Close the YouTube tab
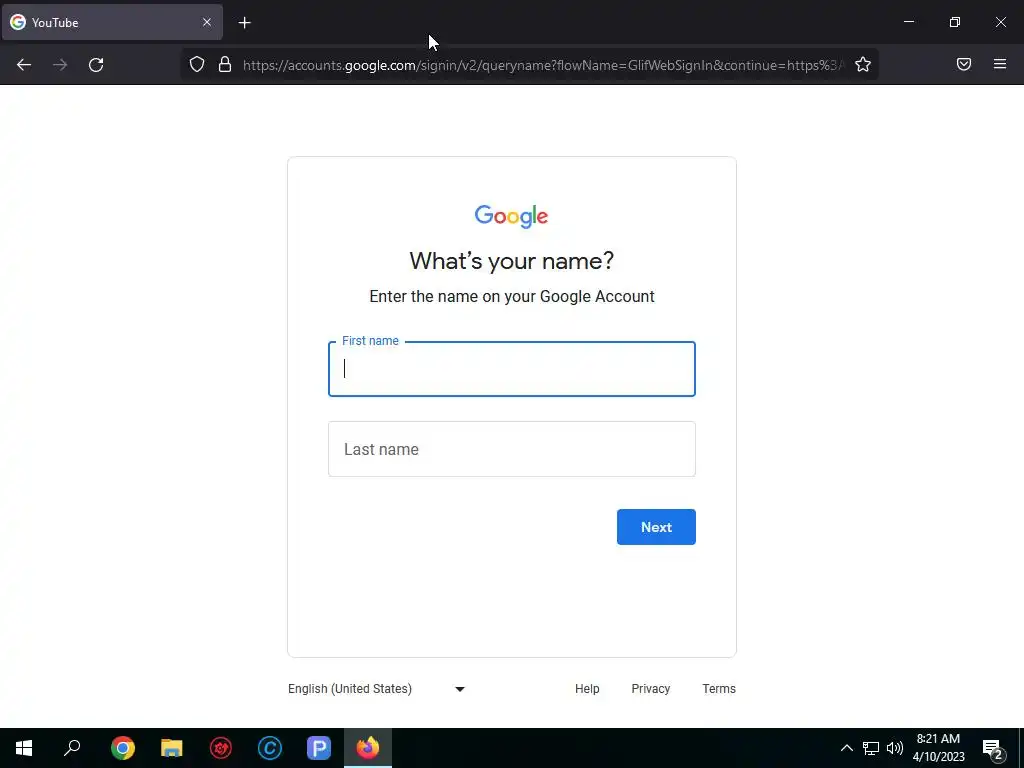This screenshot has height=768, width=1024. pos(206,22)
